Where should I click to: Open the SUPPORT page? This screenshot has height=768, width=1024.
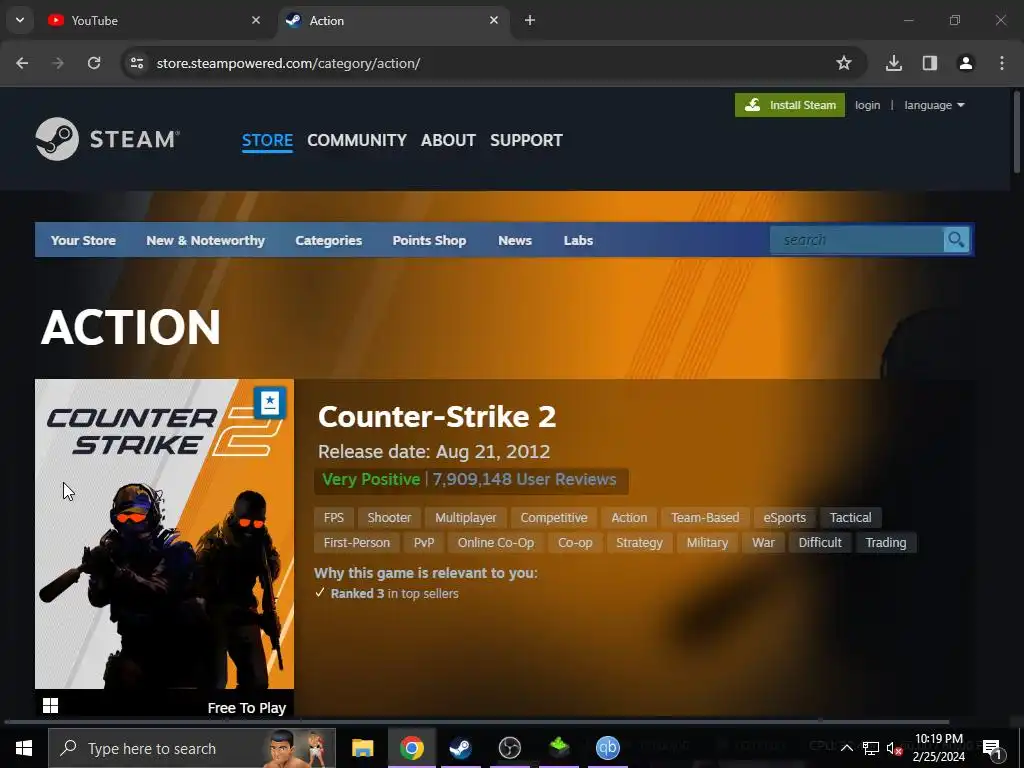(526, 140)
